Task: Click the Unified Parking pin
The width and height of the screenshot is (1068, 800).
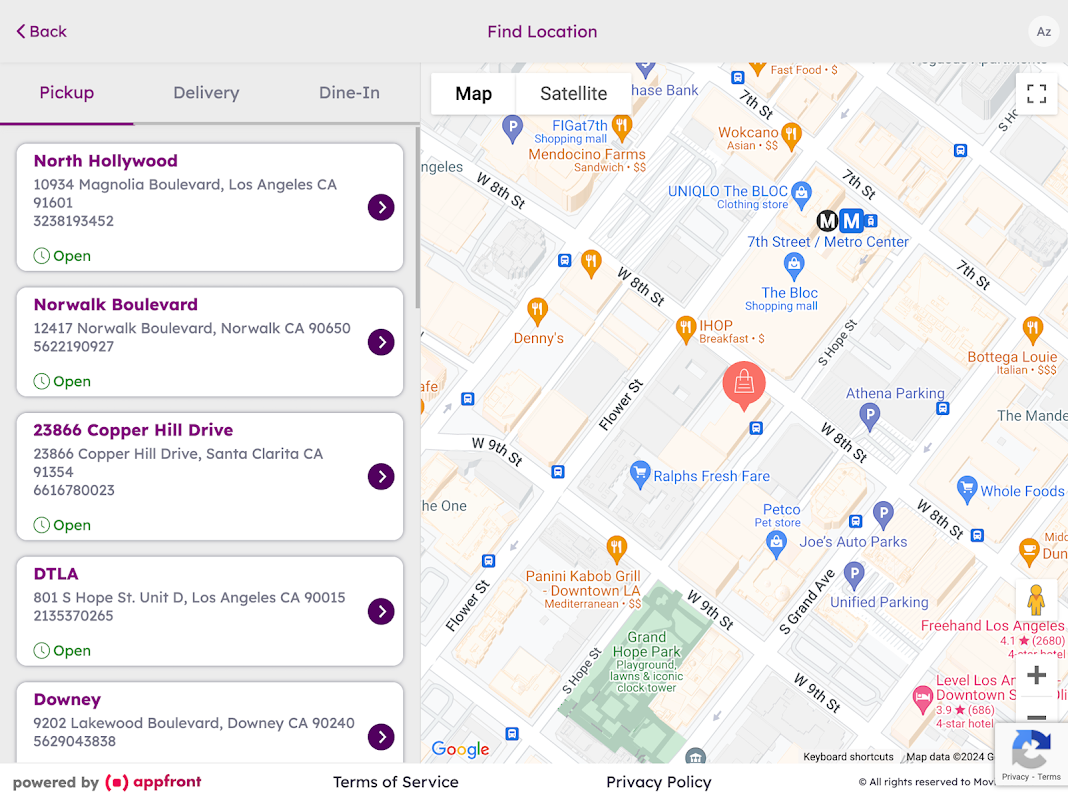Action: (854, 576)
